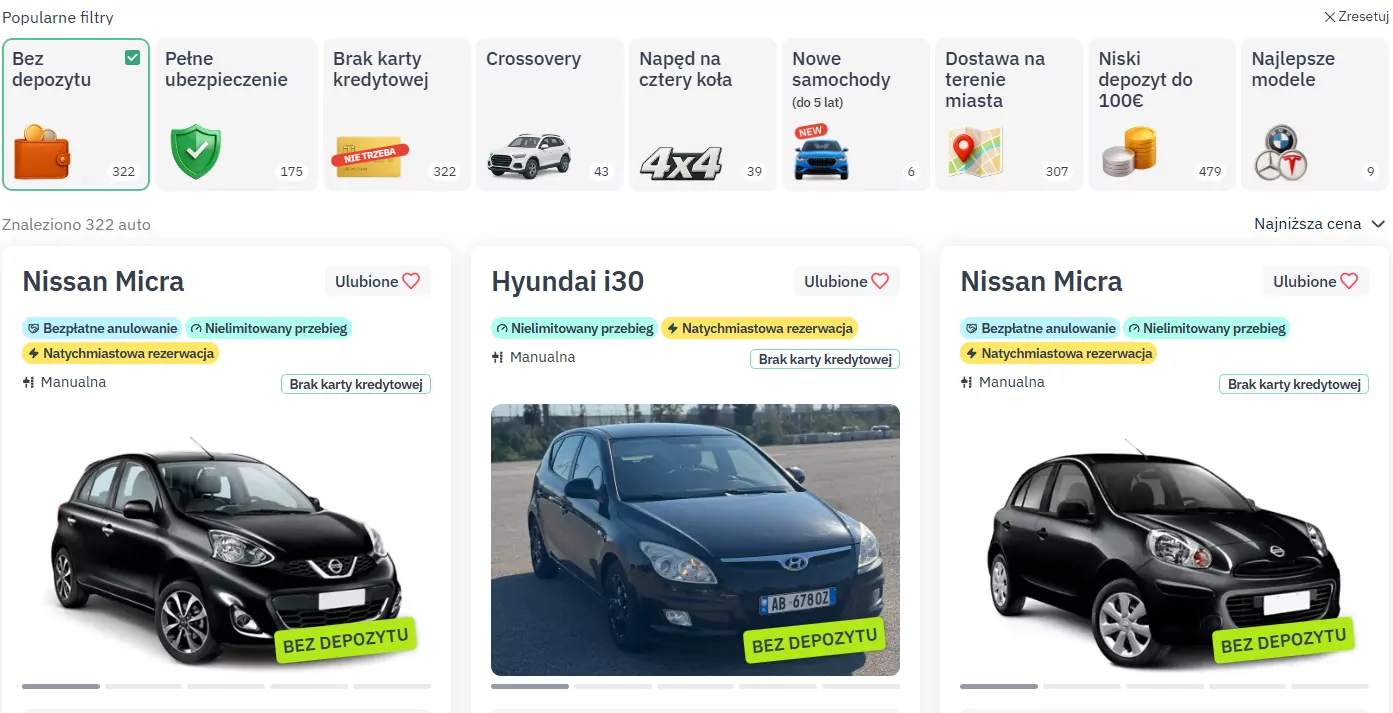
Task: Favorite the Hyundai i30 with Ulubione heart
Action: click(847, 281)
